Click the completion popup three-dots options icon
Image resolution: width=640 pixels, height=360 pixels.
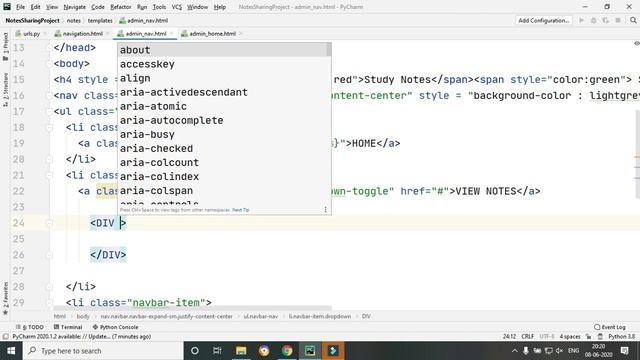325,209
